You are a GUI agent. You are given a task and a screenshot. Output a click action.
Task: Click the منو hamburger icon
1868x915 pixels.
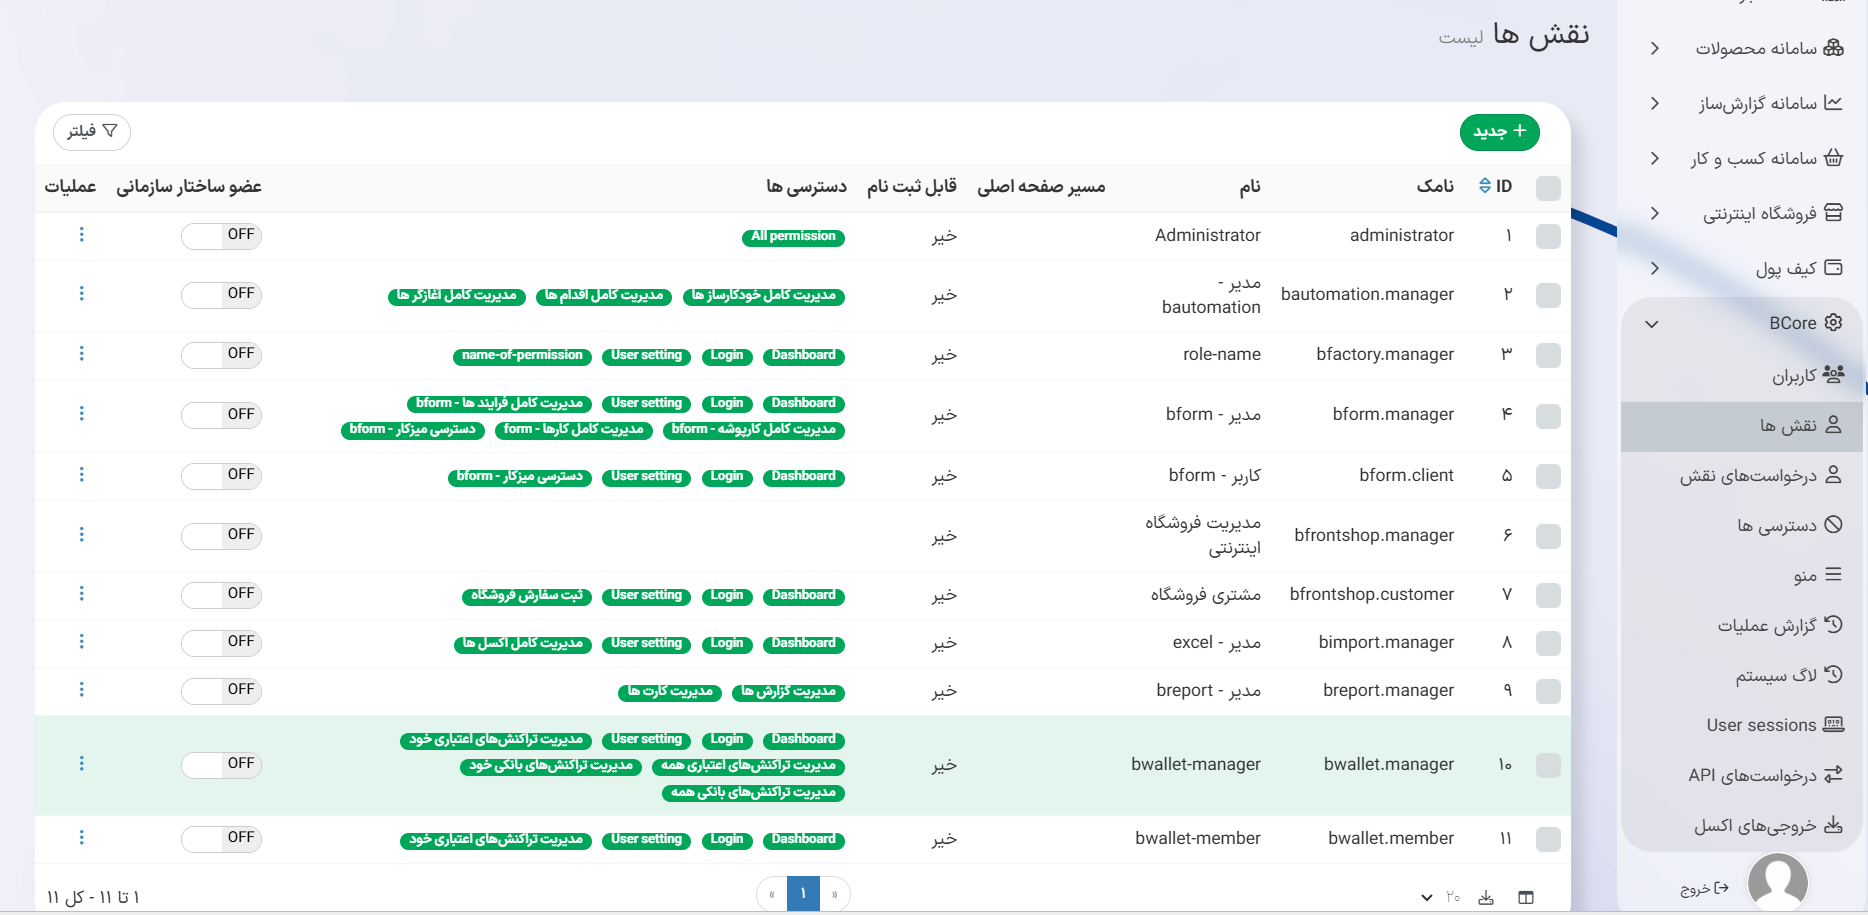pos(1833,574)
